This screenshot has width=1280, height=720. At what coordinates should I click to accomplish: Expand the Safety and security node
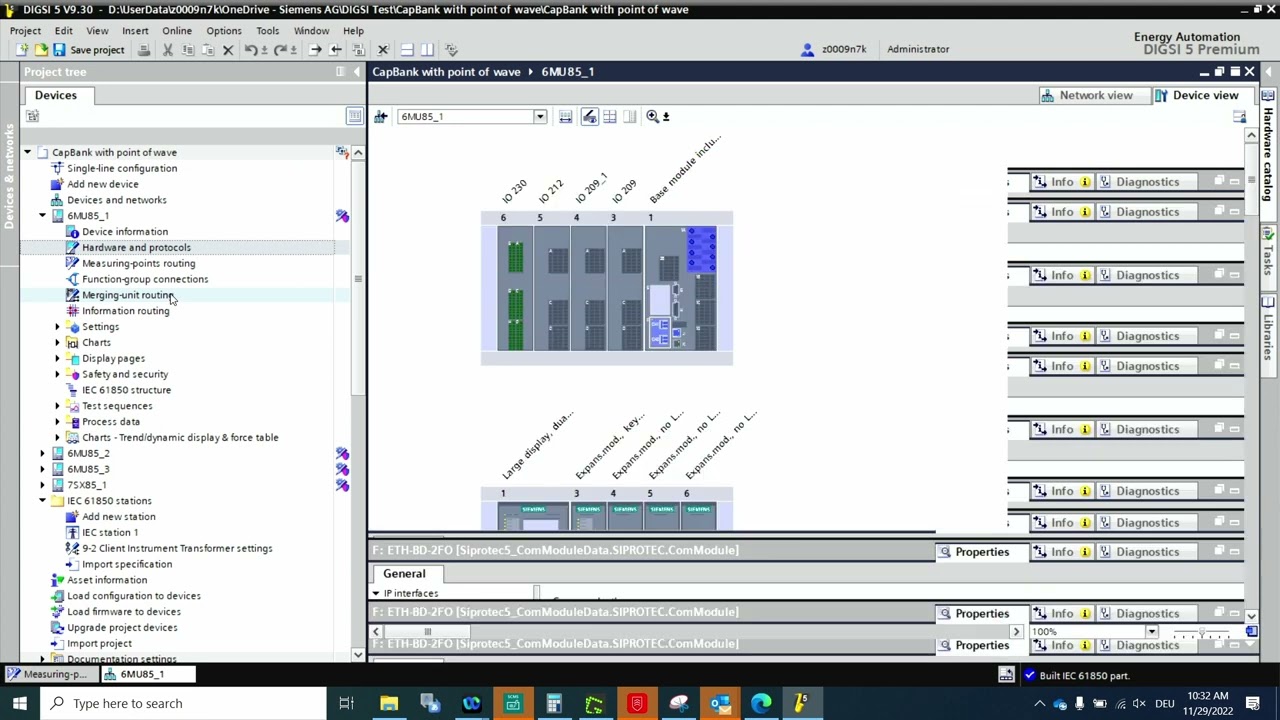(x=58, y=374)
